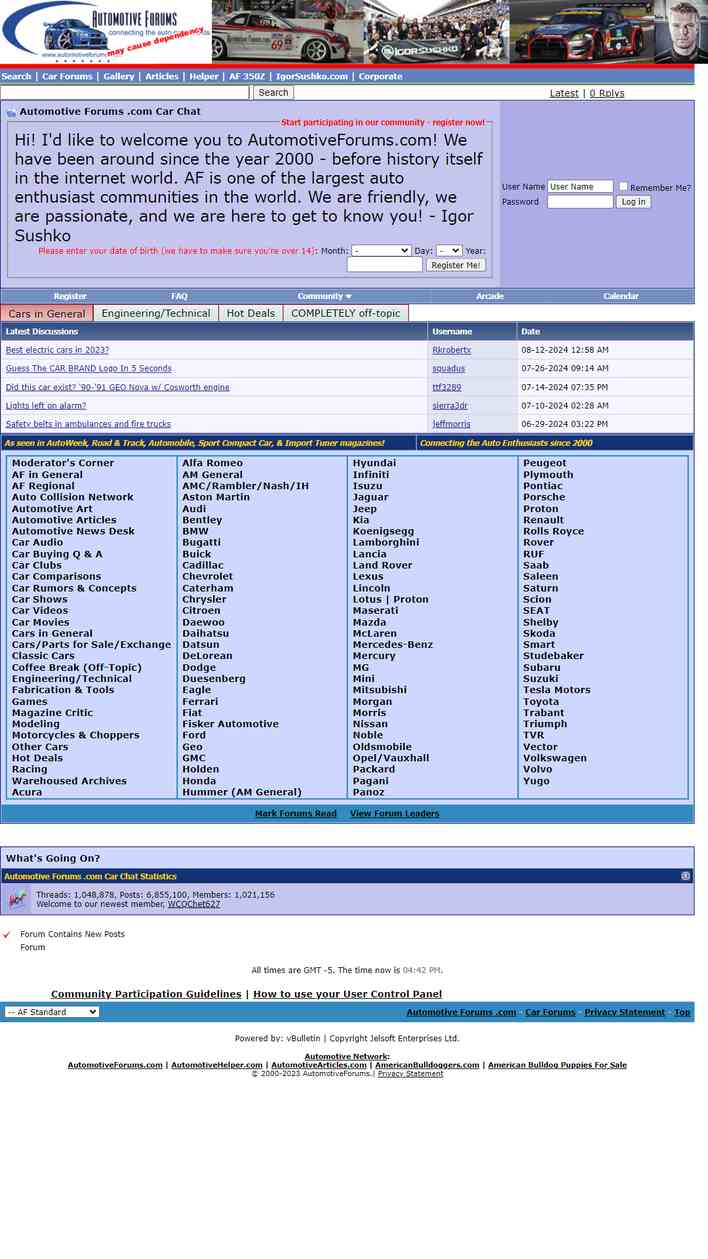Screen dimensions: 708x1259
Task: View sierra3dr user profile
Action: [x=449, y=406]
